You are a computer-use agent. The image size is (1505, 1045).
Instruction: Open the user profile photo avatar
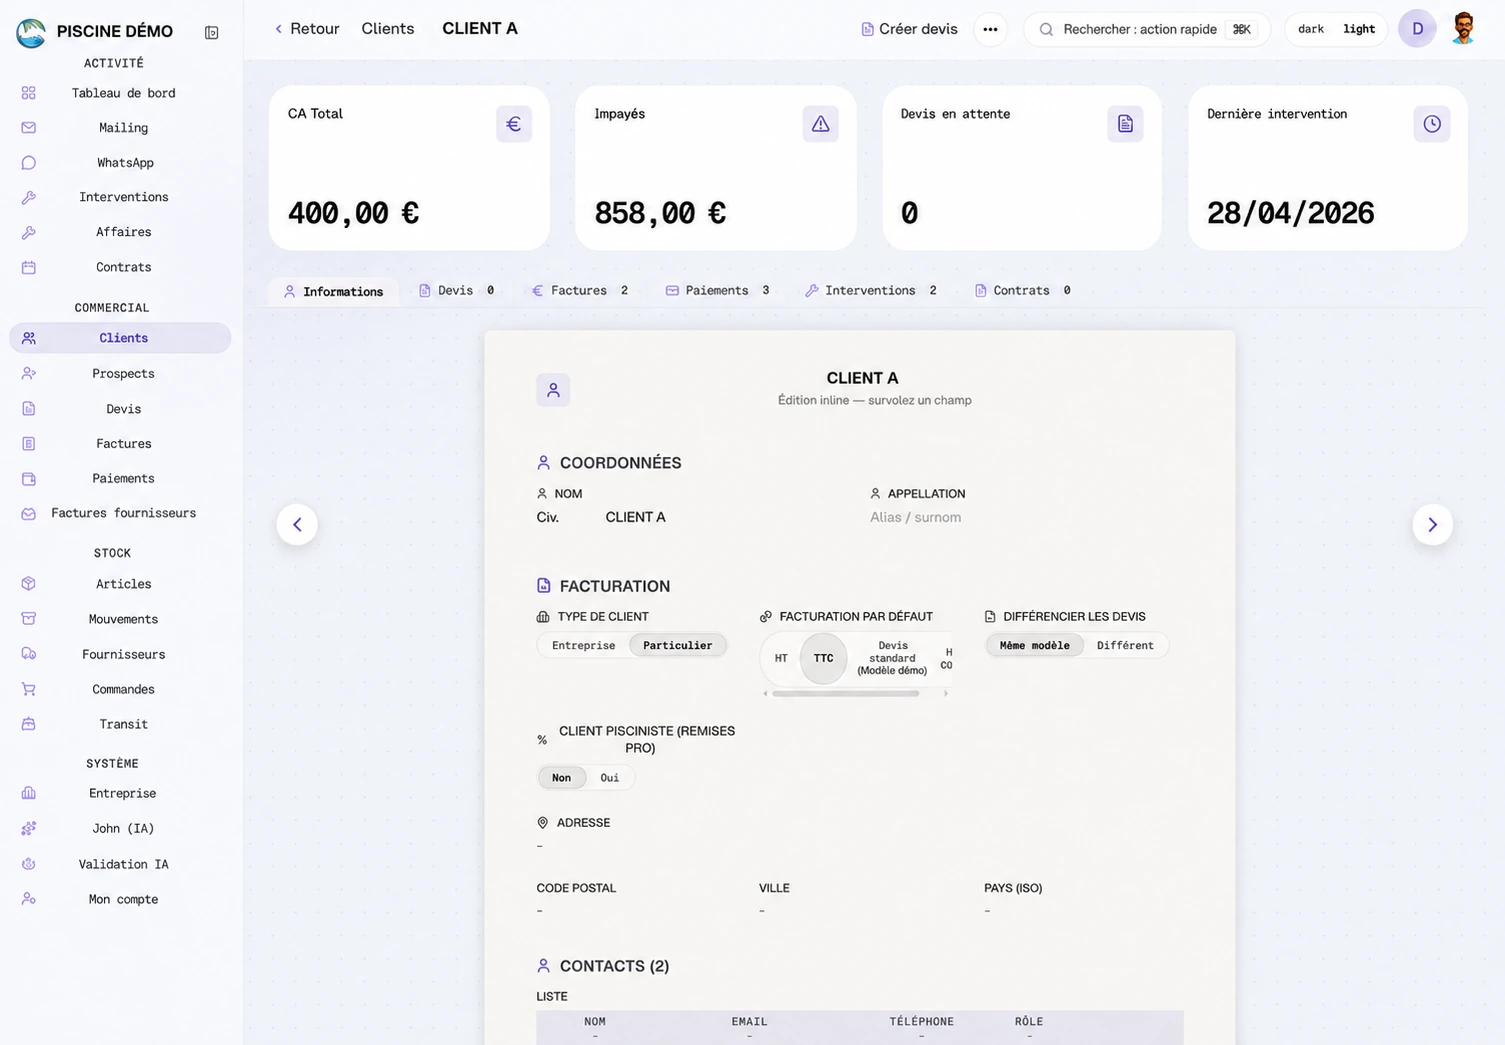click(x=1463, y=29)
